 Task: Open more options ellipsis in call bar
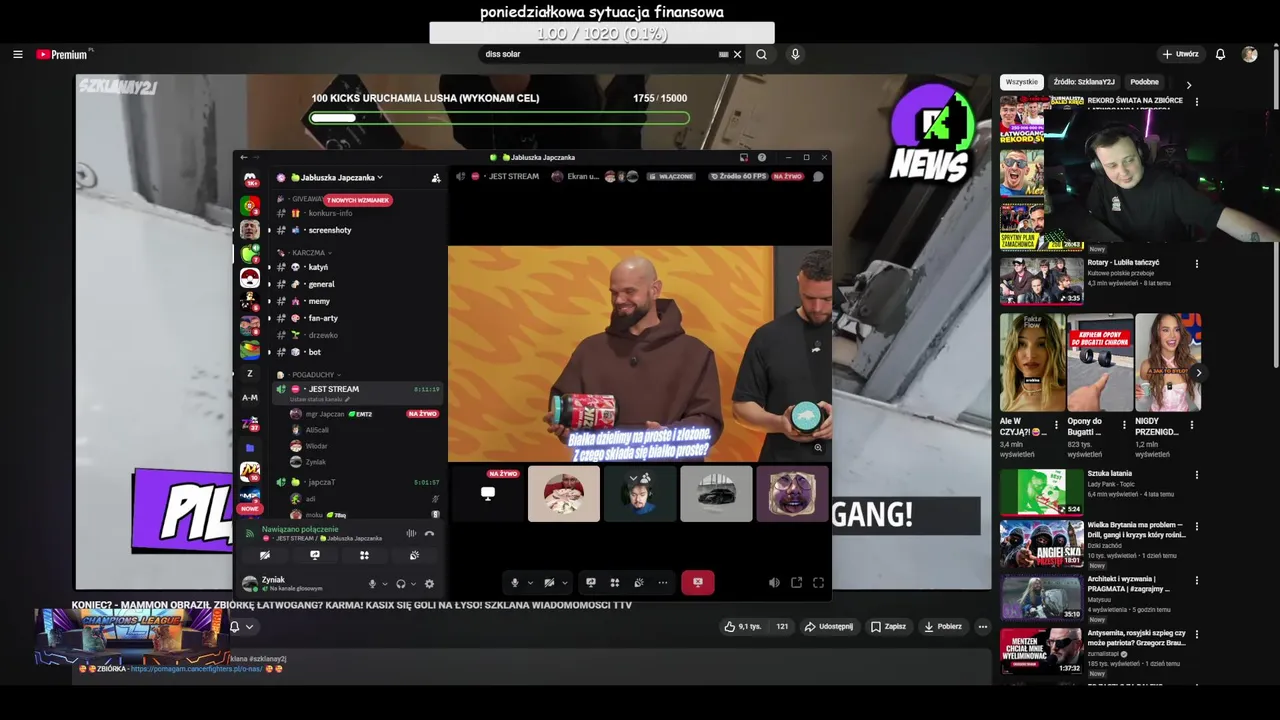(x=663, y=582)
